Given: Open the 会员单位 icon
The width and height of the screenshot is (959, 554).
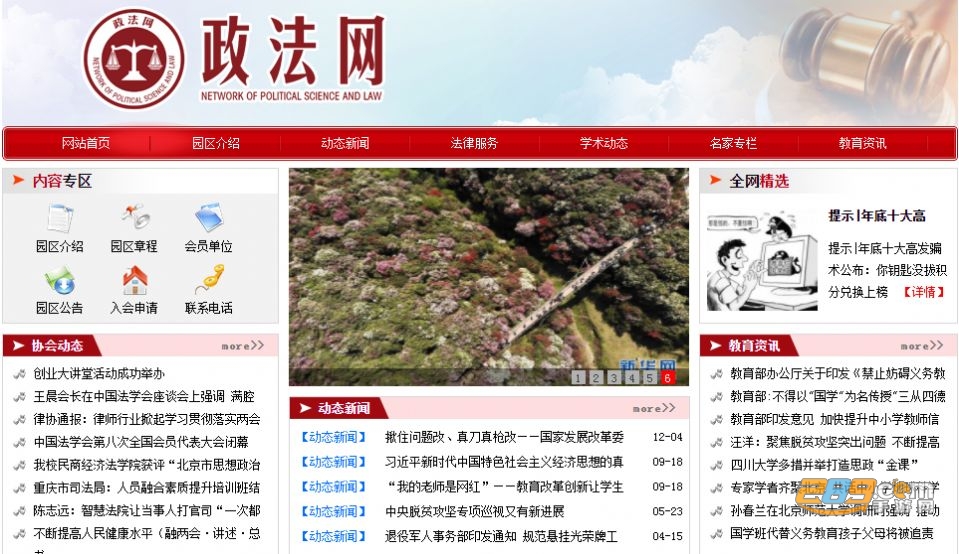Looking at the screenshot, I should pos(208,218).
